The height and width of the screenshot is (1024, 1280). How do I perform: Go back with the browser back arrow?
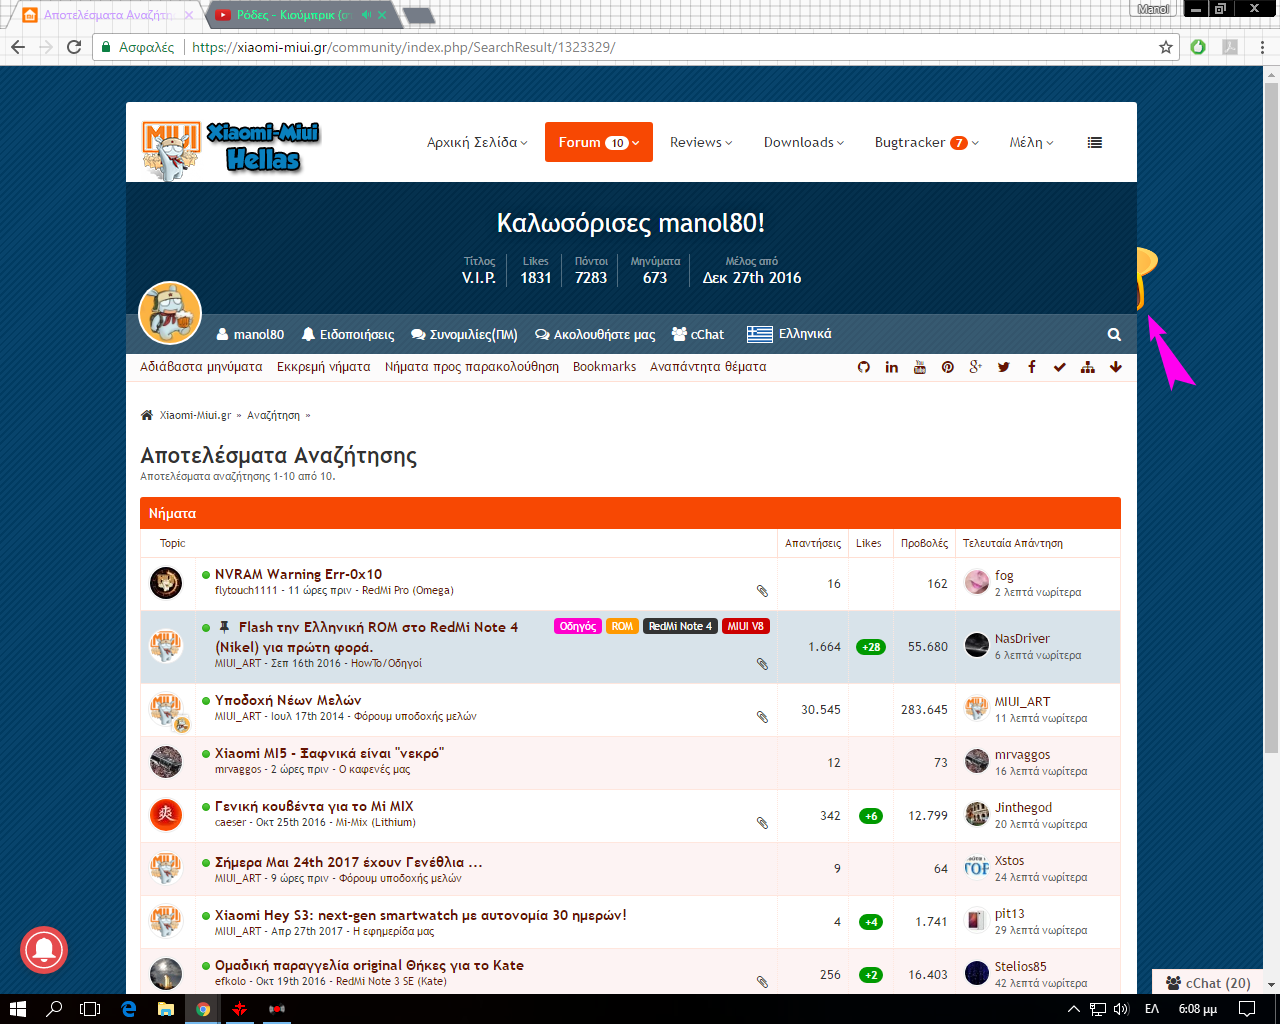(18, 47)
